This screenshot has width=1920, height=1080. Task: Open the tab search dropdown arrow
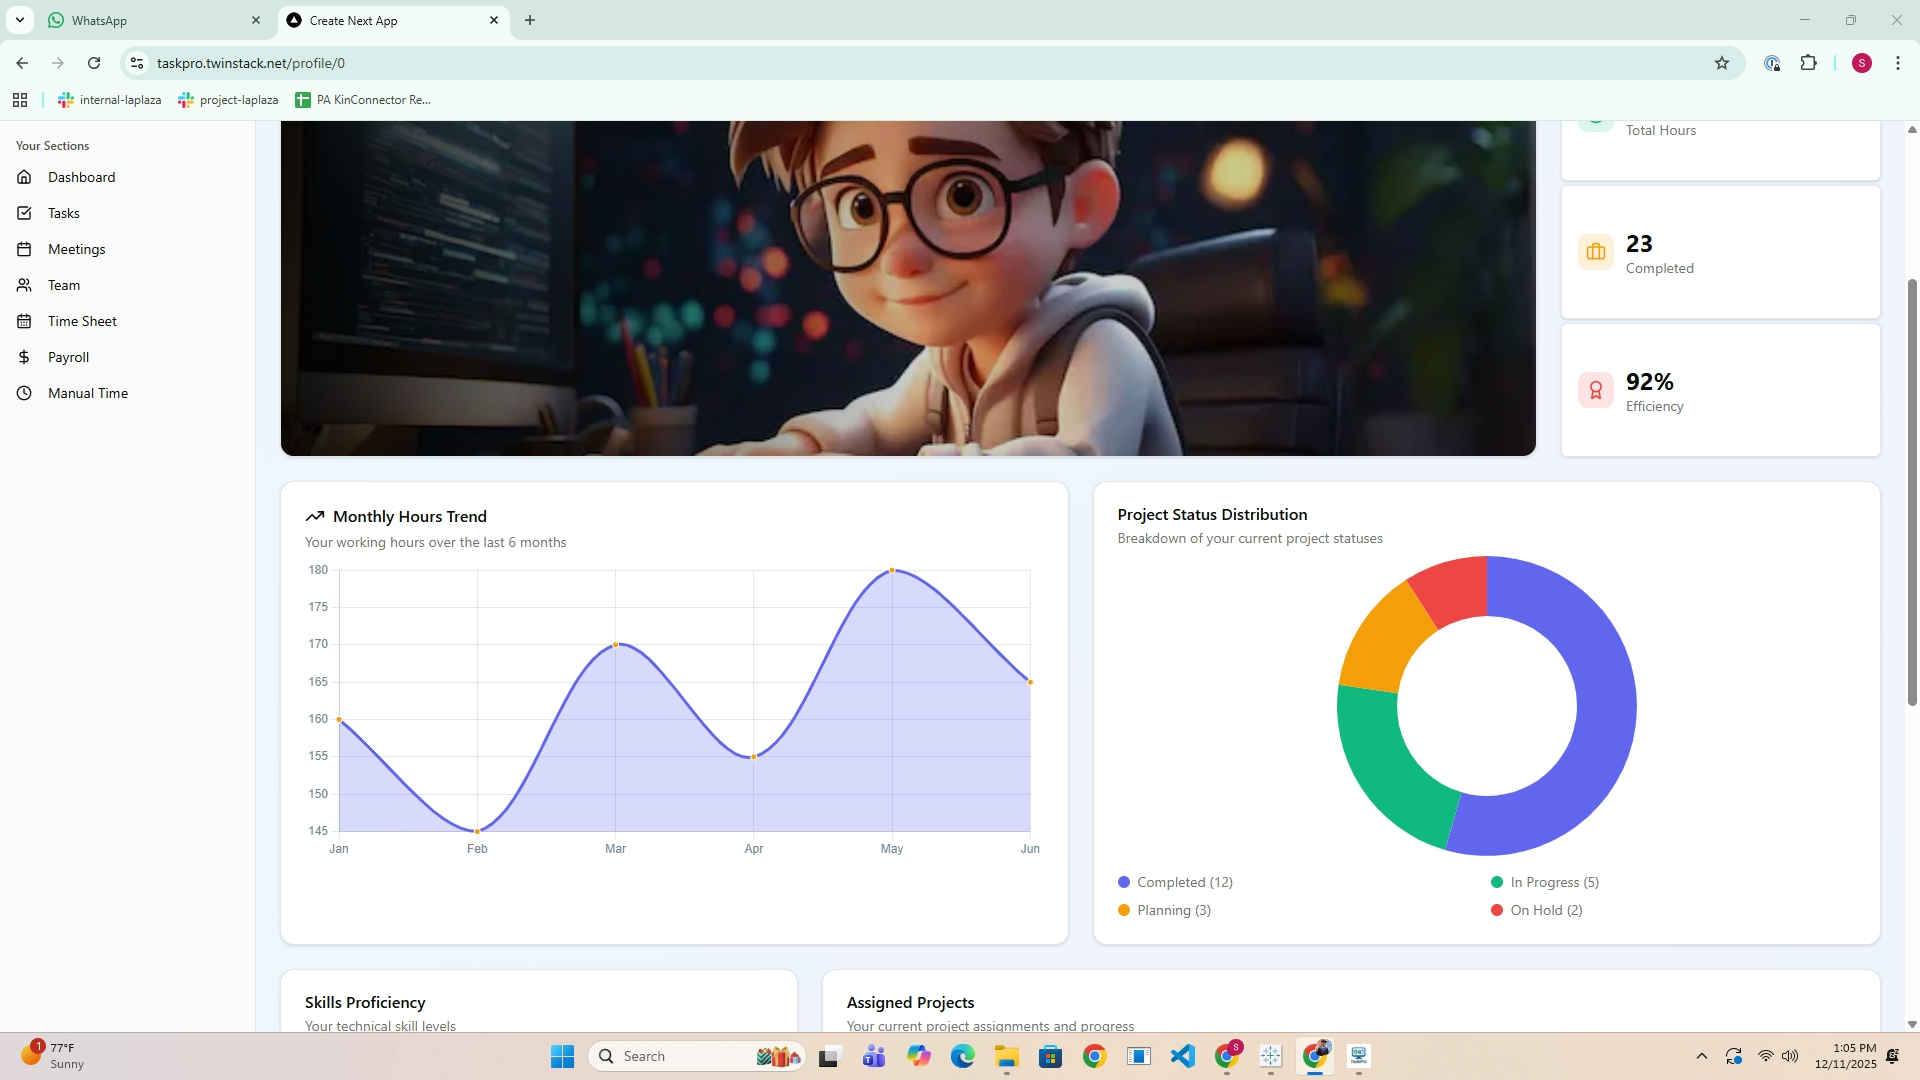click(19, 20)
